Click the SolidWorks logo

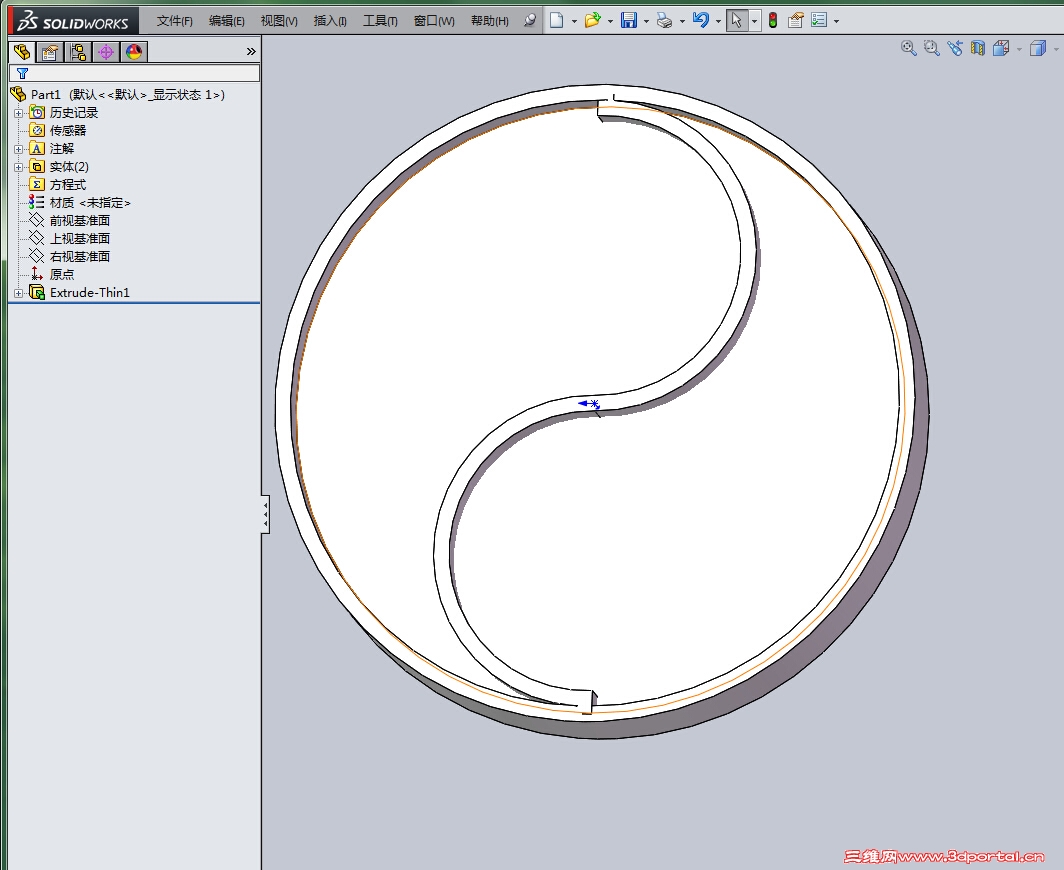tap(73, 21)
